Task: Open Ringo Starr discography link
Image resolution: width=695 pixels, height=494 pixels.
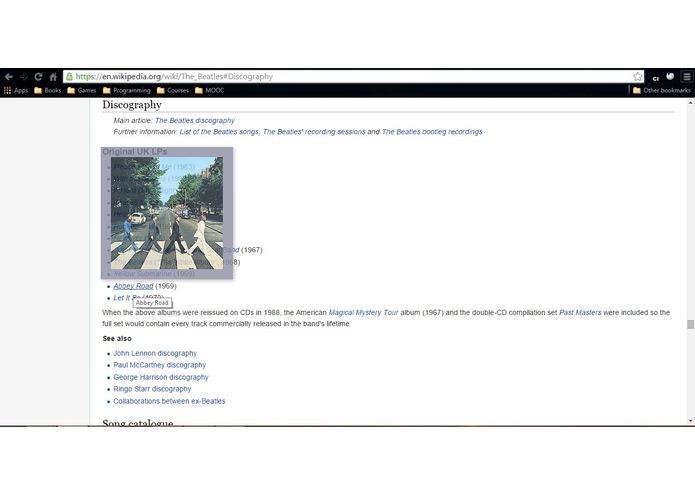Action: click(152, 389)
